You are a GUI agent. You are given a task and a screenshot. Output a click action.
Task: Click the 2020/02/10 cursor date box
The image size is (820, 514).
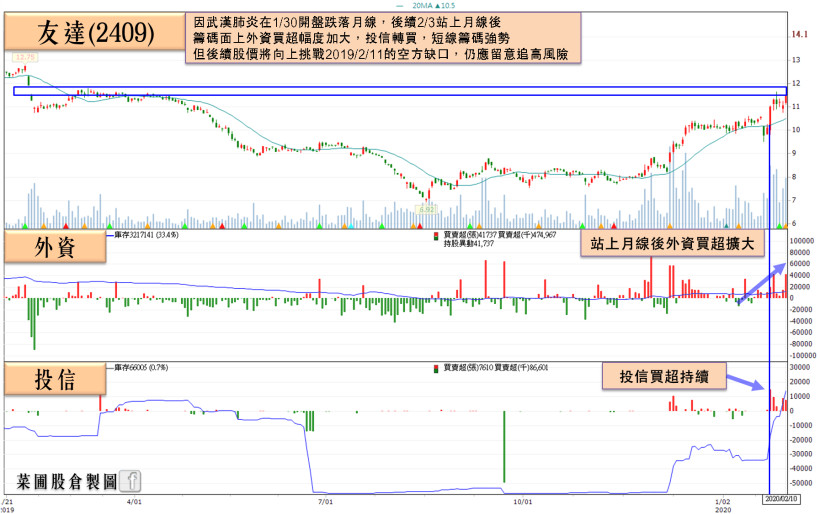point(781,499)
